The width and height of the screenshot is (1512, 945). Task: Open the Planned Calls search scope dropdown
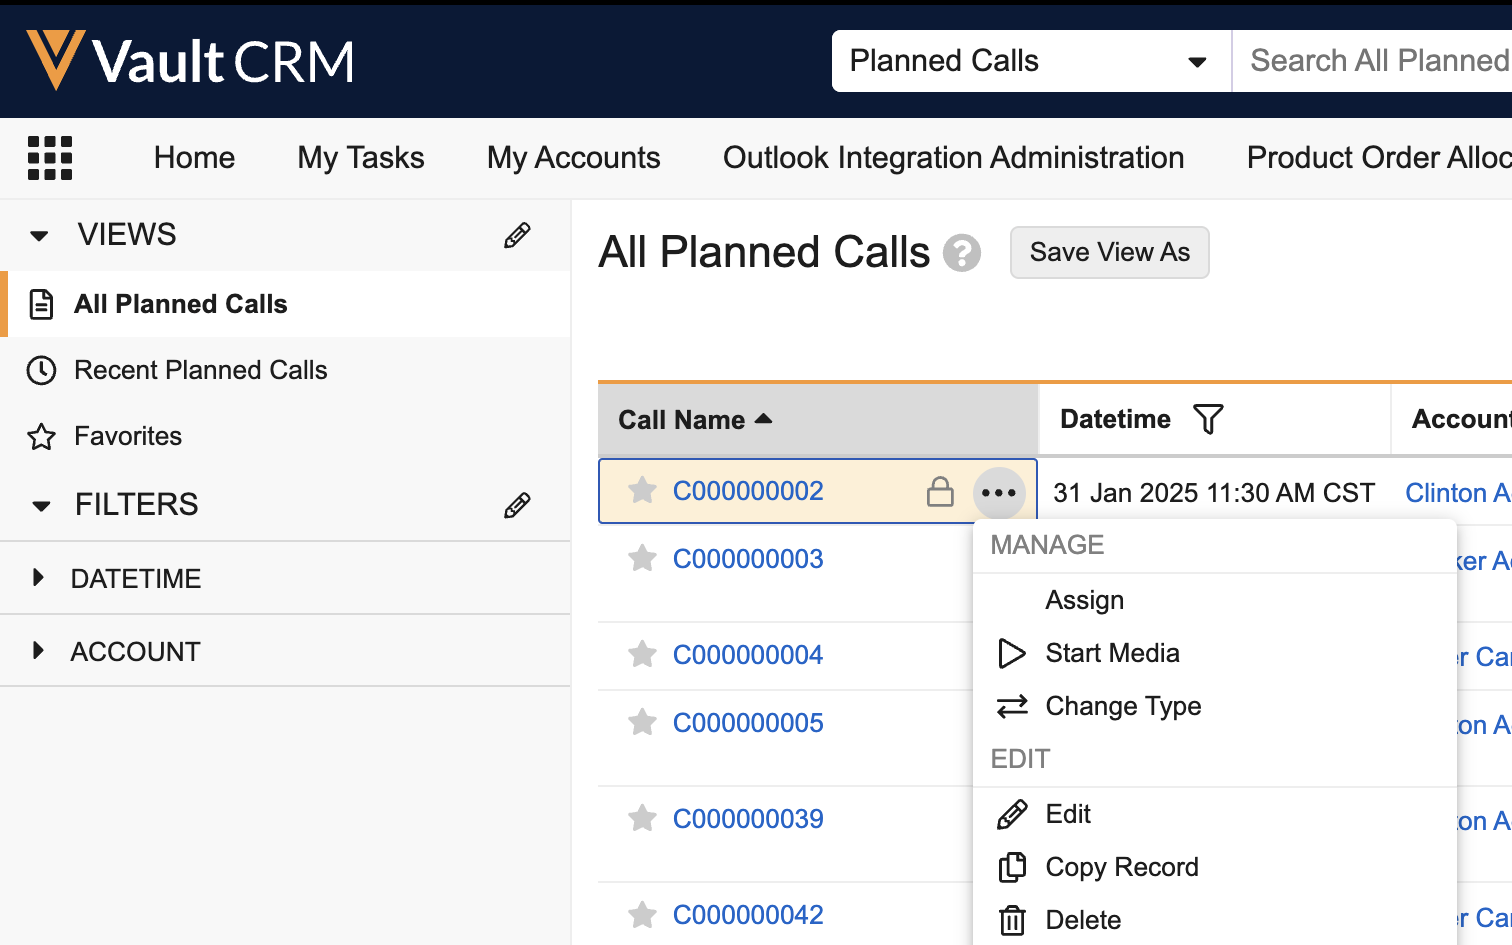point(1030,61)
